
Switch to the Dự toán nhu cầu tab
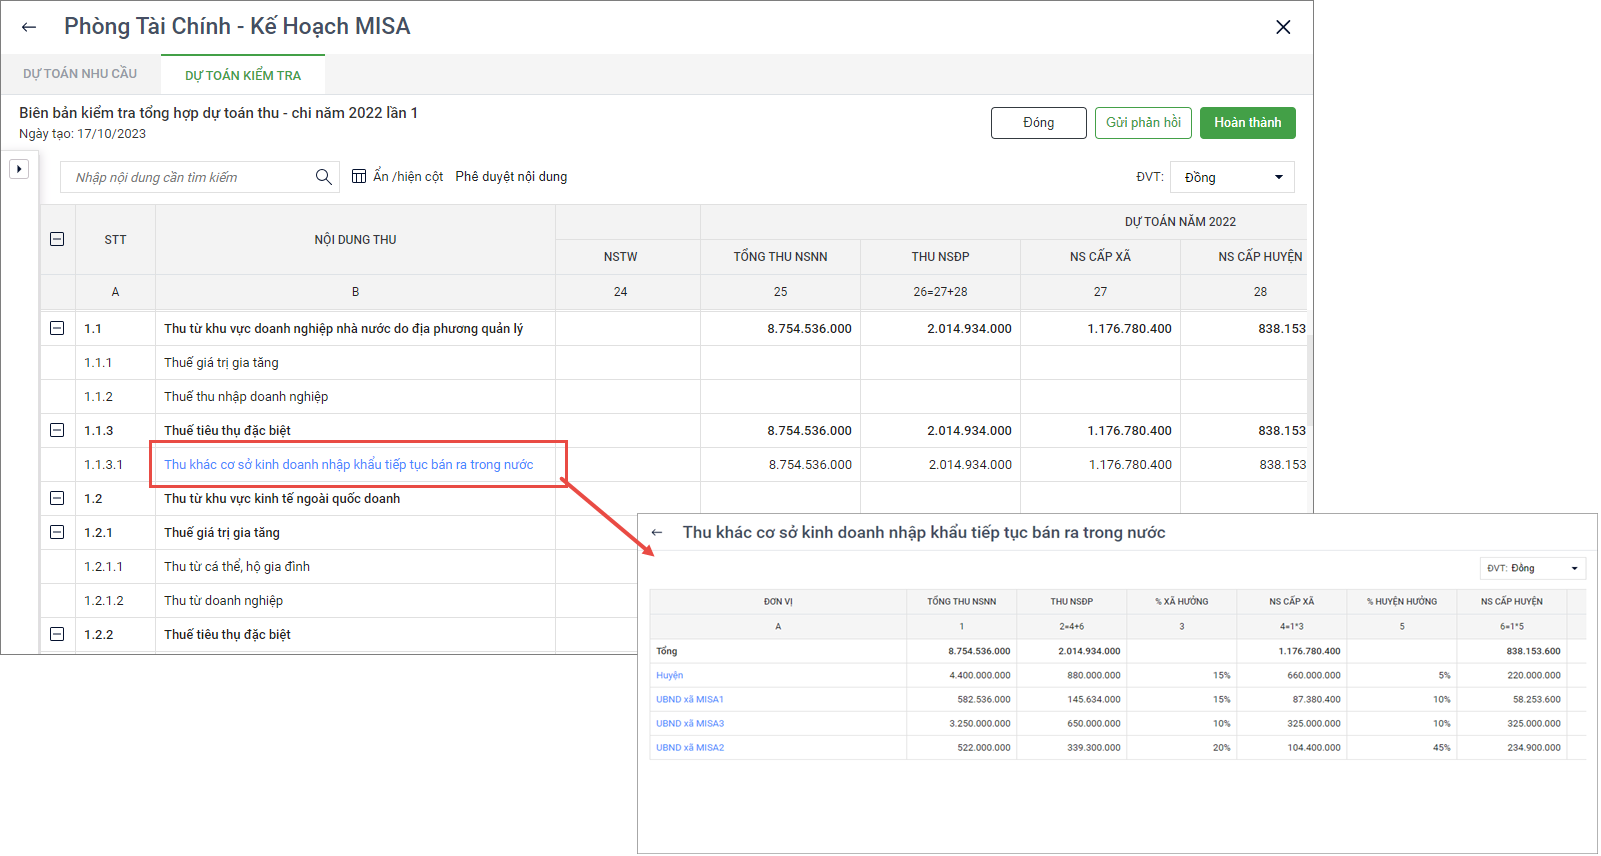80,74
